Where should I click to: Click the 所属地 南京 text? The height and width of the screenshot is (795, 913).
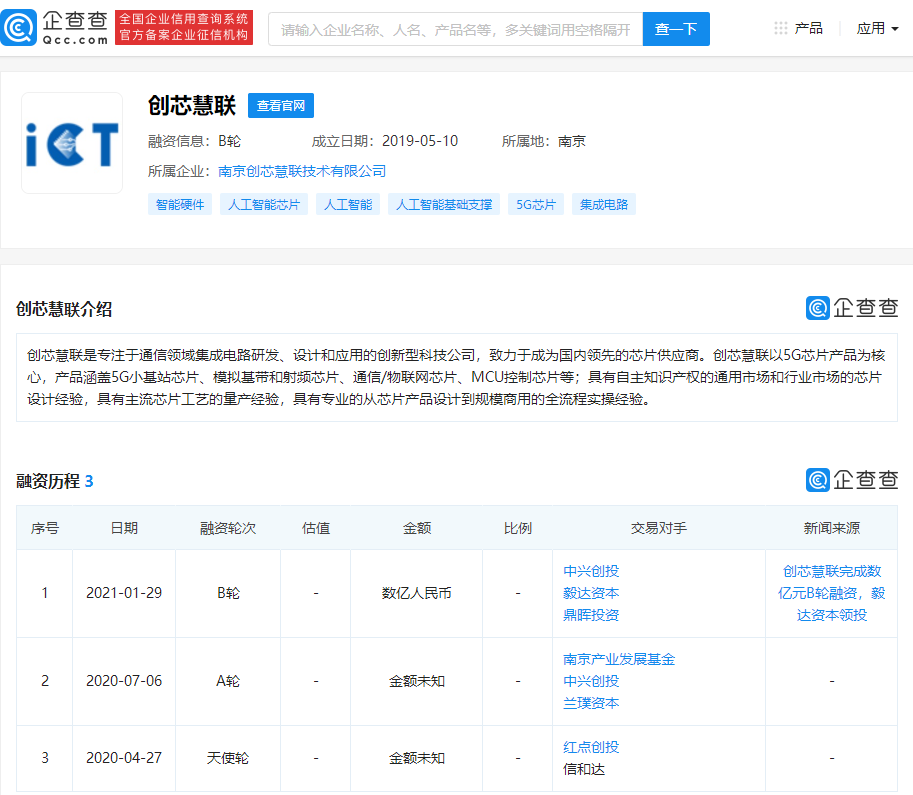tap(544, 141)
